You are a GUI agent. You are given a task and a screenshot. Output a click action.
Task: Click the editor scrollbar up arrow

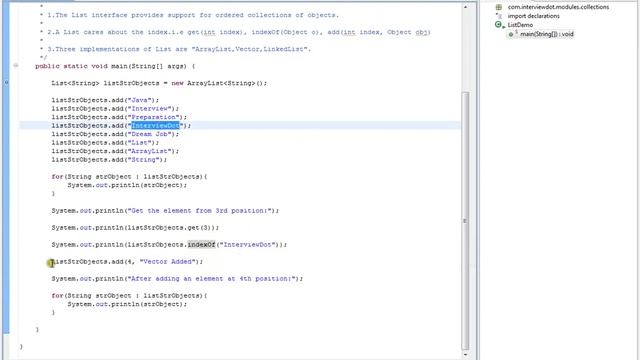465,7
